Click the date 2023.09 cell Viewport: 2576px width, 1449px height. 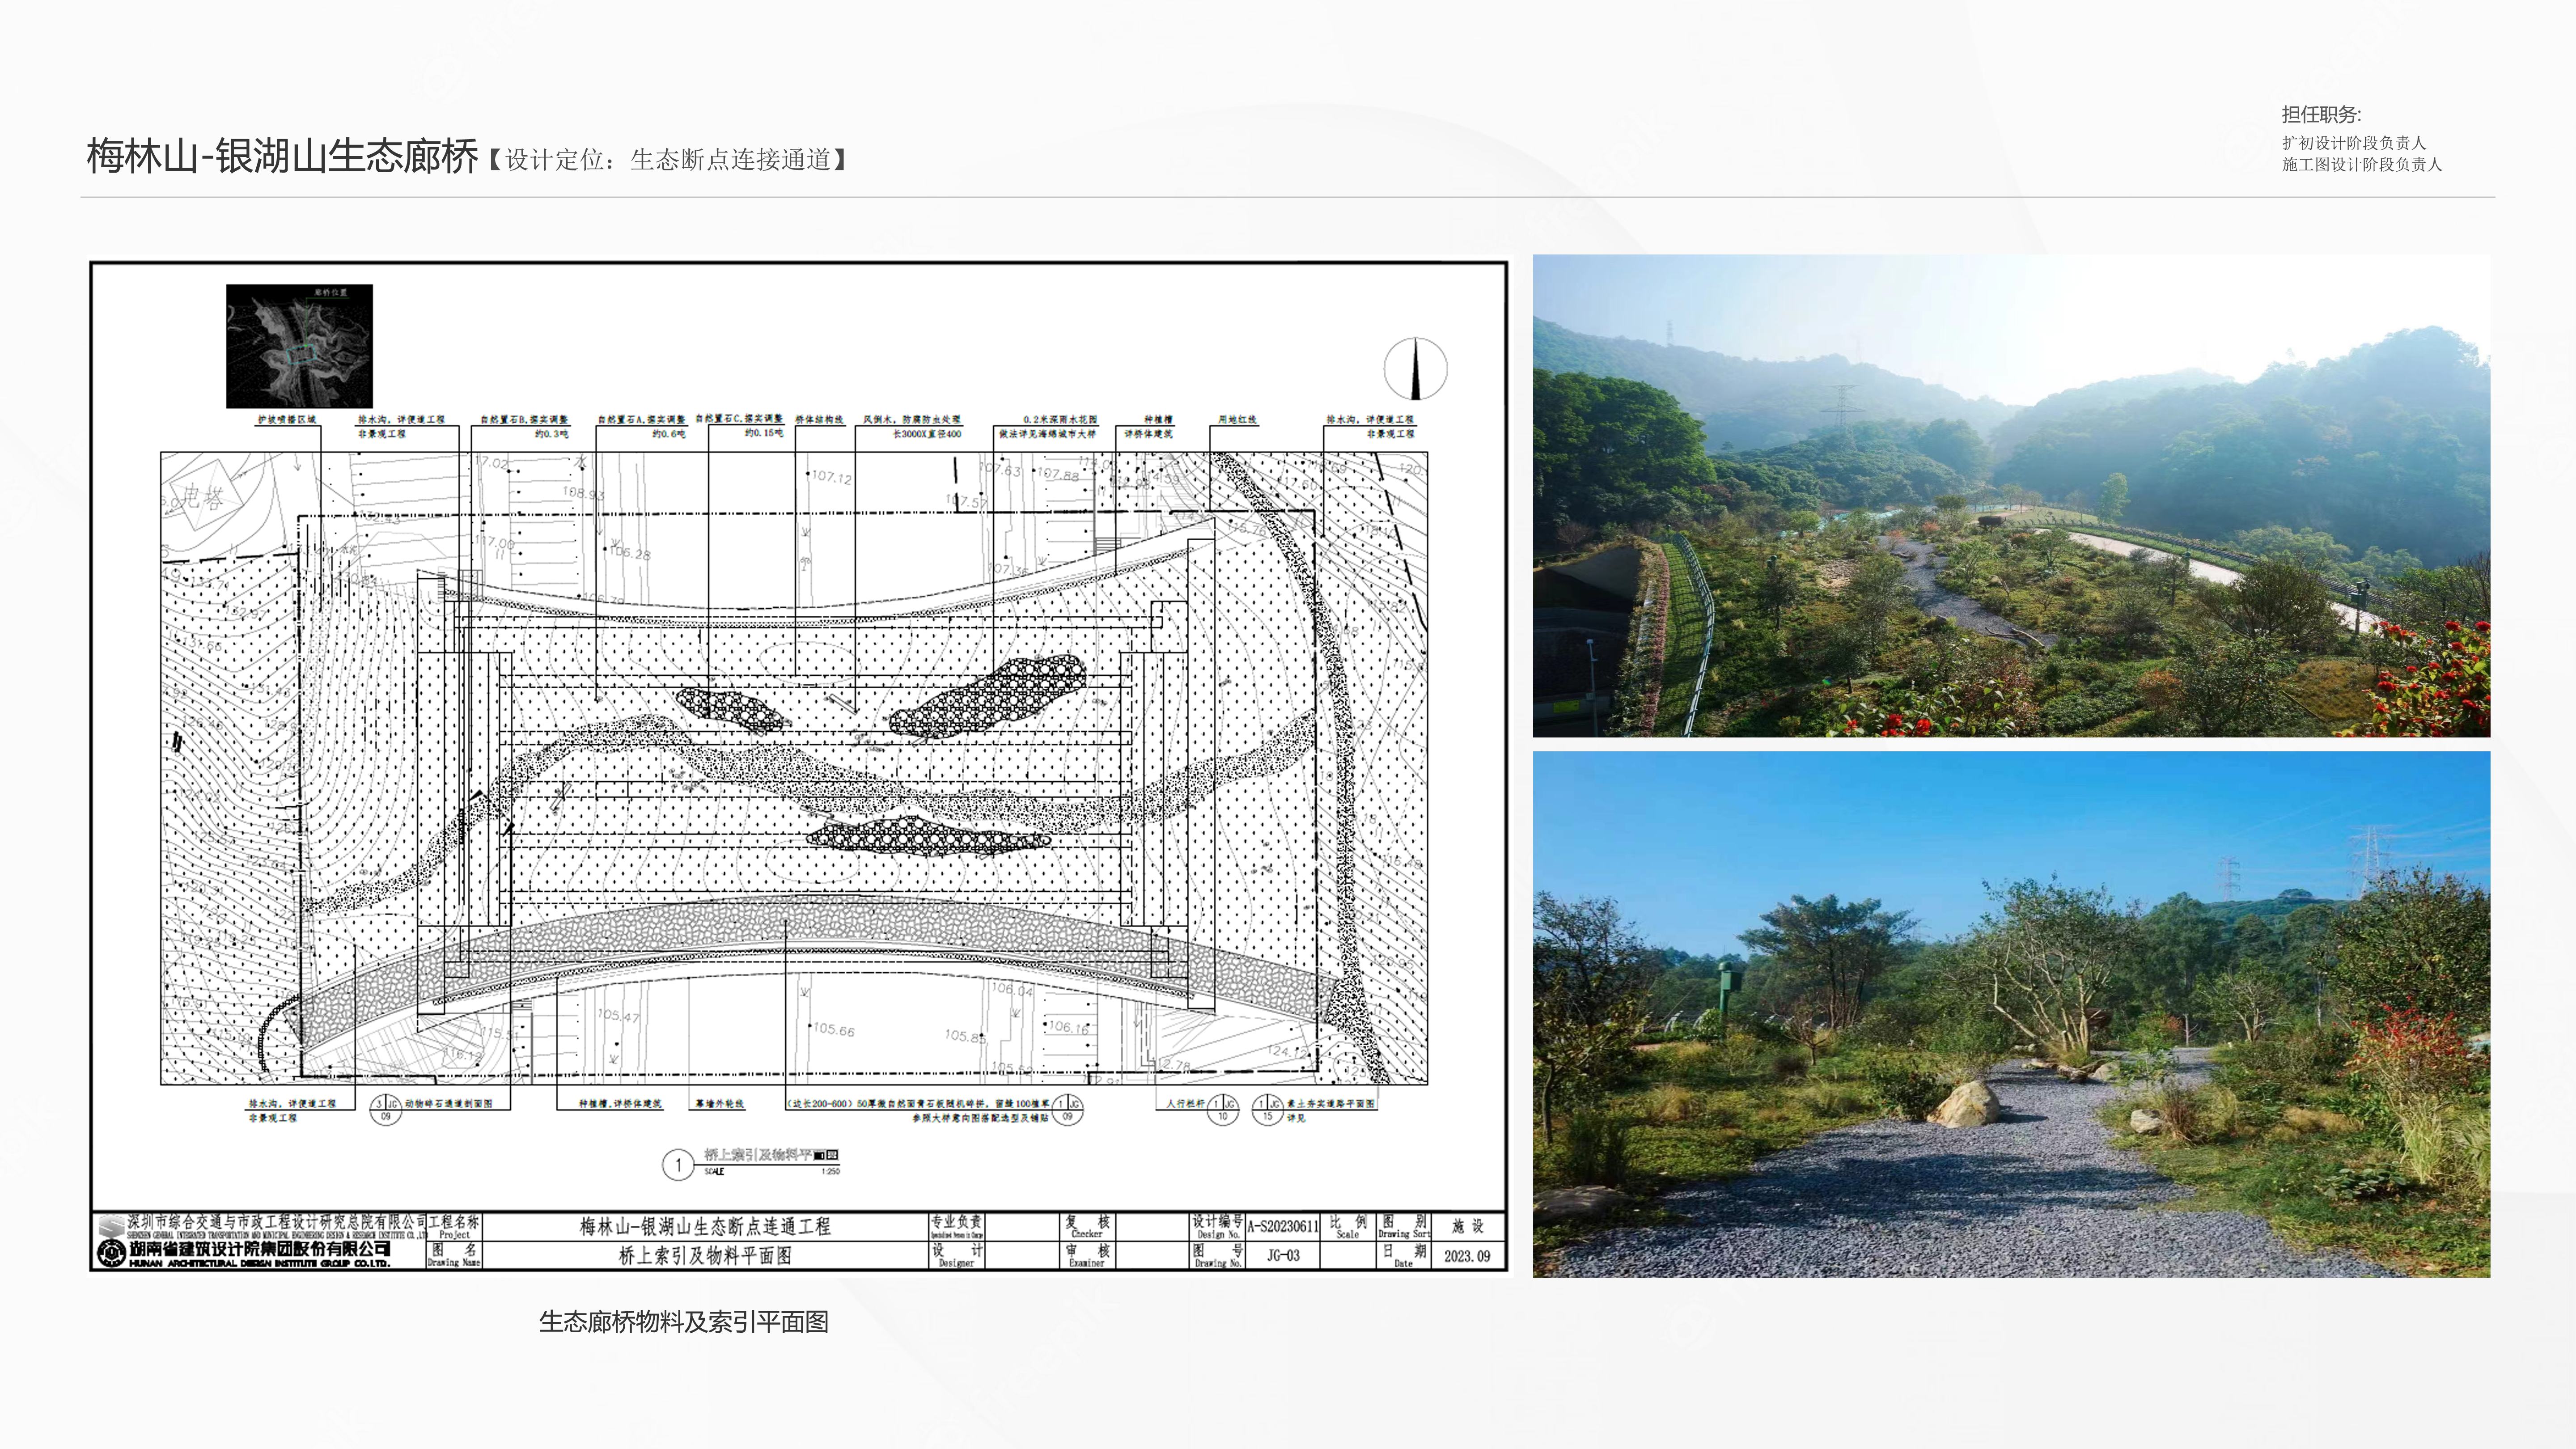1467,1256
